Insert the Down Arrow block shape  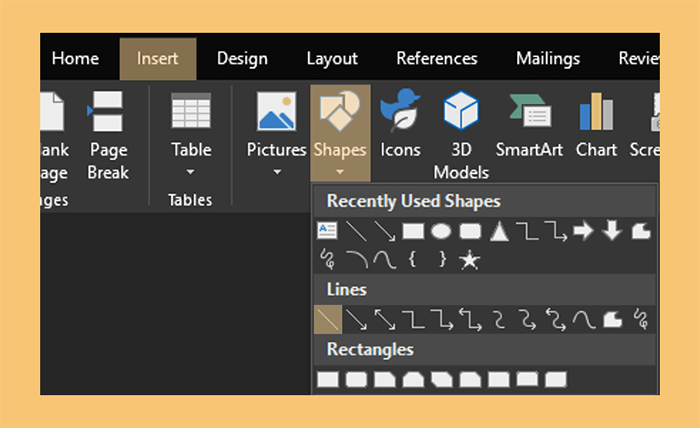(x=612, y=231)
